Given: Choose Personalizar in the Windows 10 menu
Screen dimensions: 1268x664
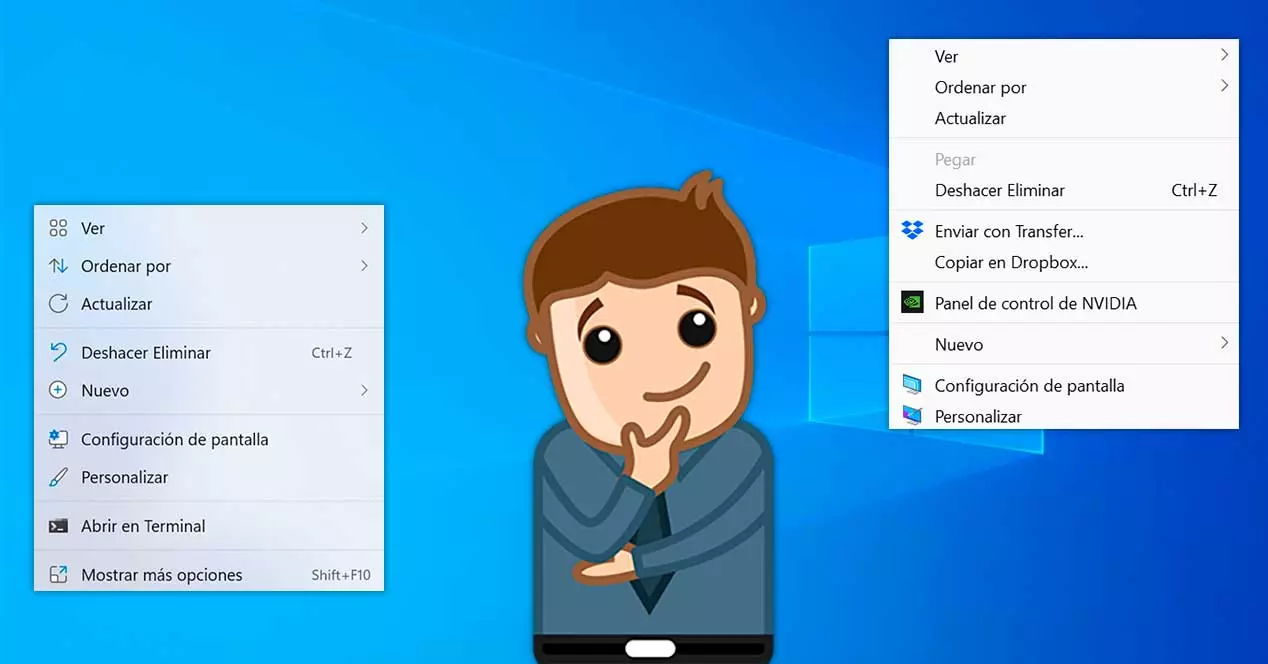Looking at the screenshot, I should tap(977, 416).
